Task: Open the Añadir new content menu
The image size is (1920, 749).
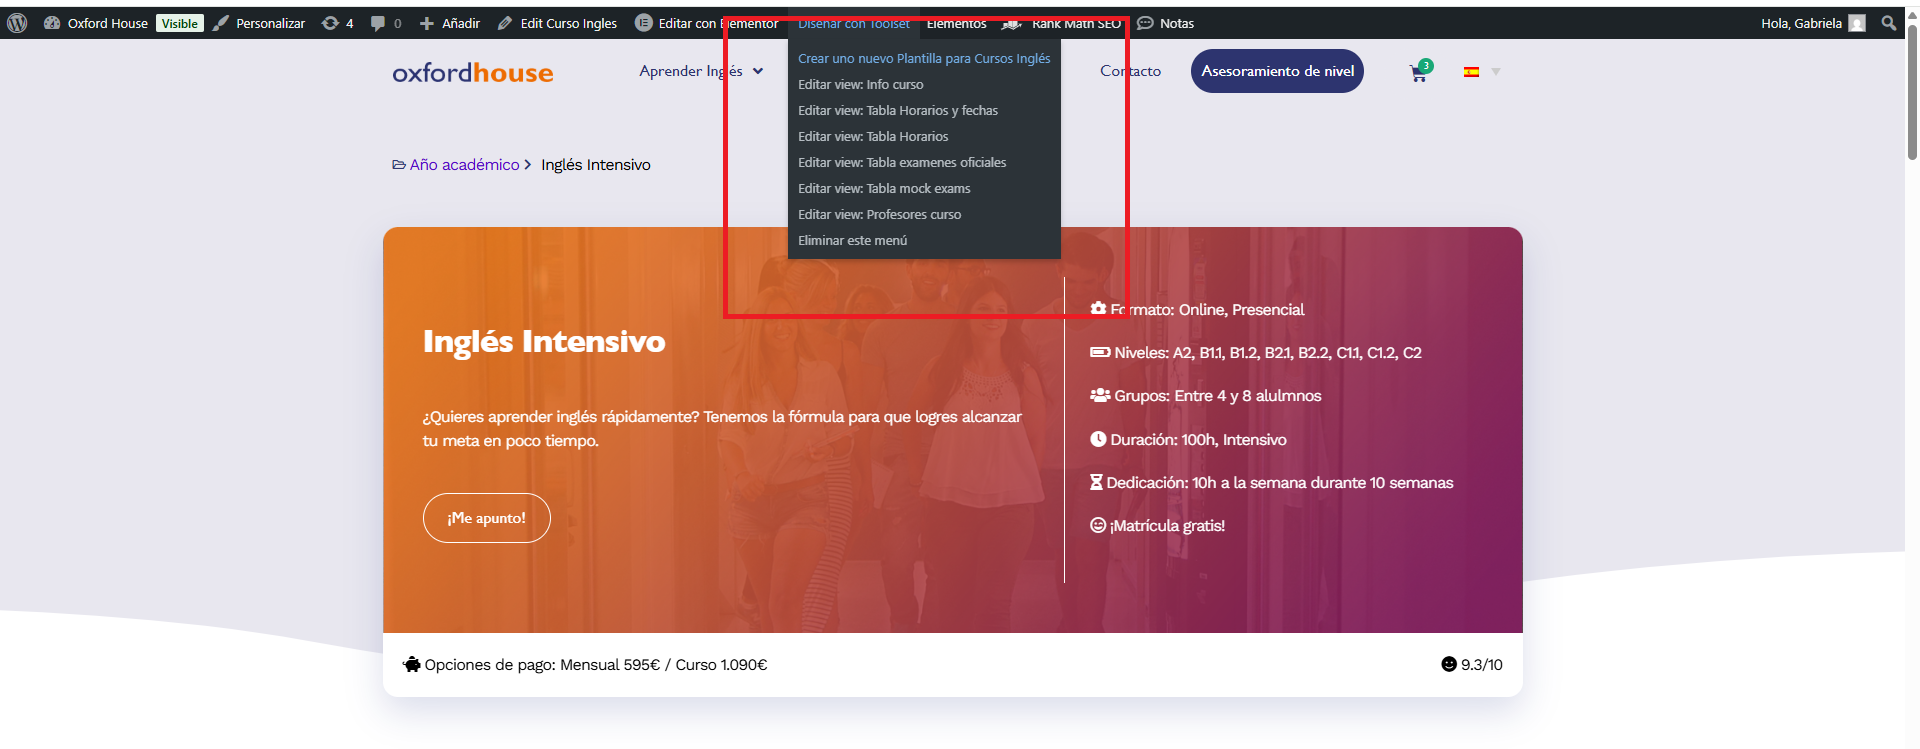Action: (x=449, y=23)
